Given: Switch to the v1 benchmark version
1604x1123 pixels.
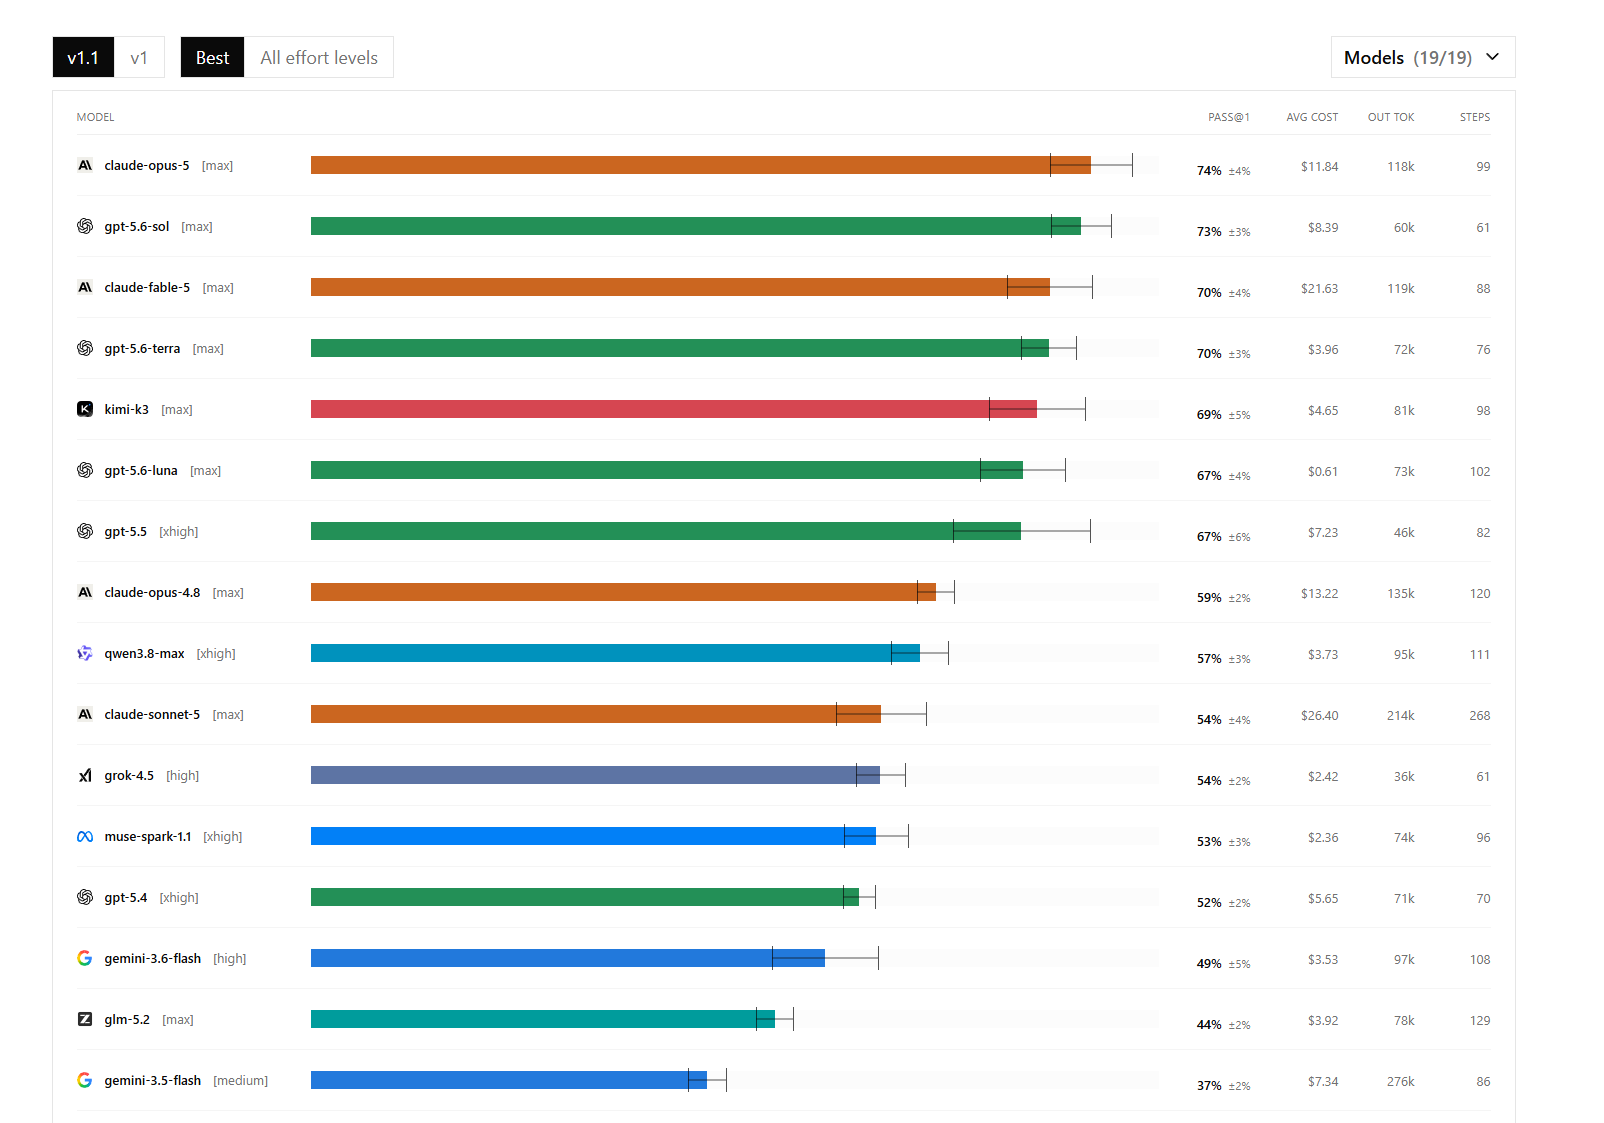Looking at the screenshot, I should pyautogui.click(x=139, y=57).
